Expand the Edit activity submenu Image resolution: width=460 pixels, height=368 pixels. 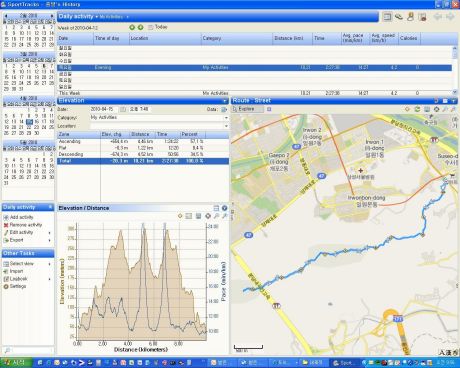[x=50, y=233]
